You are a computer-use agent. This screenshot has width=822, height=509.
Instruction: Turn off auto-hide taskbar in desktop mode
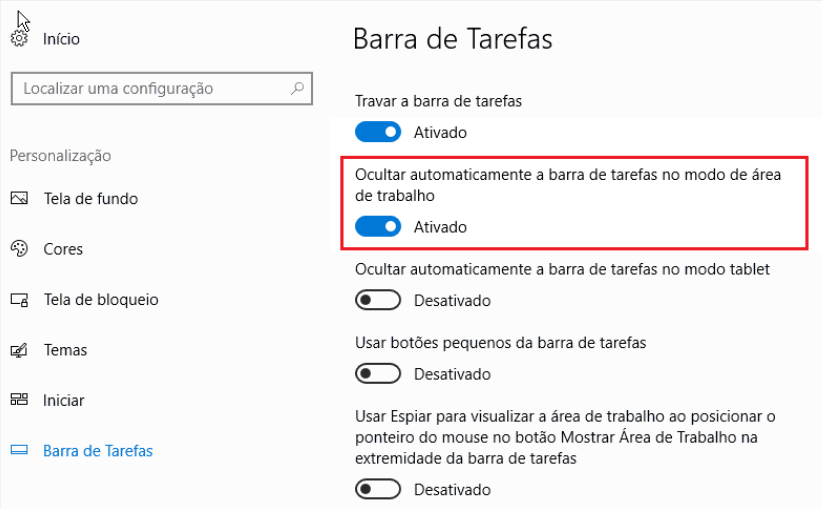(x=378, y=226)
